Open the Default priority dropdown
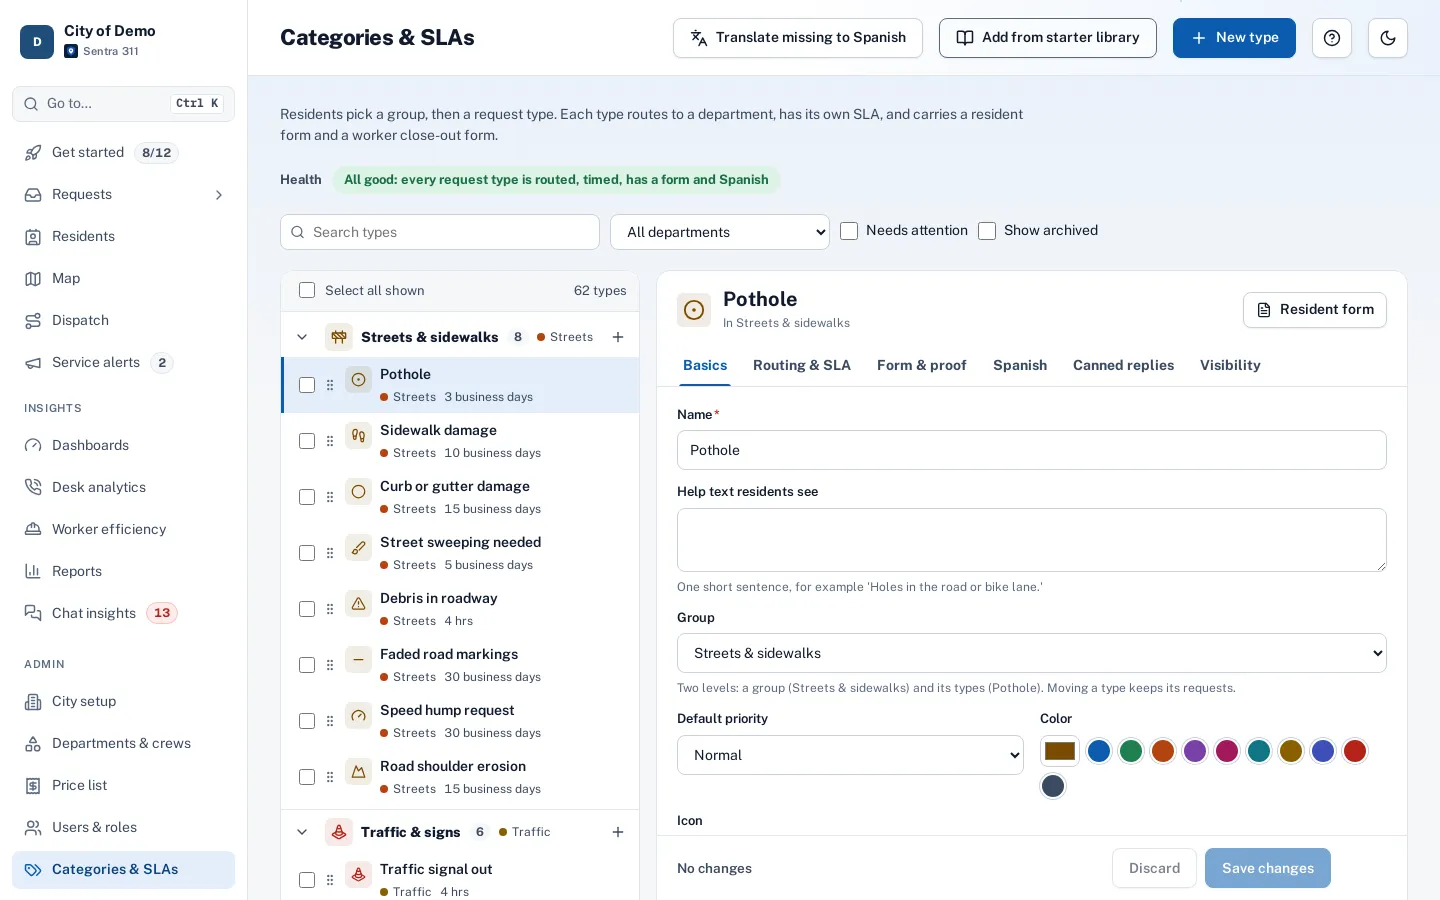1440x900 pixels. click(850, 755)
